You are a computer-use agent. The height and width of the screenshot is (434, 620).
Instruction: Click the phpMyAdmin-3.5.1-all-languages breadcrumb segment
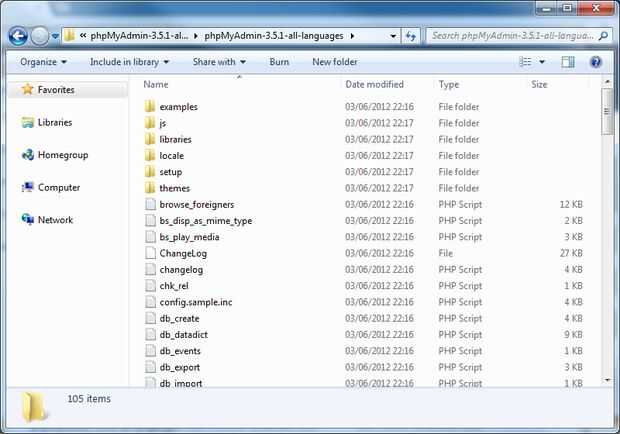click(x=274, y=36)
